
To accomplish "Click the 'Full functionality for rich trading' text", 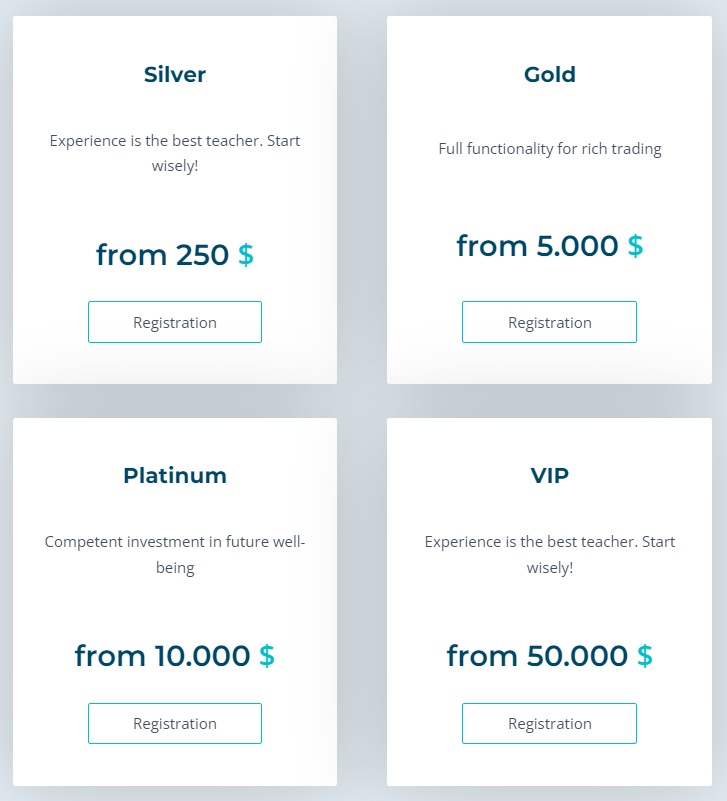I will click(549, 148).
